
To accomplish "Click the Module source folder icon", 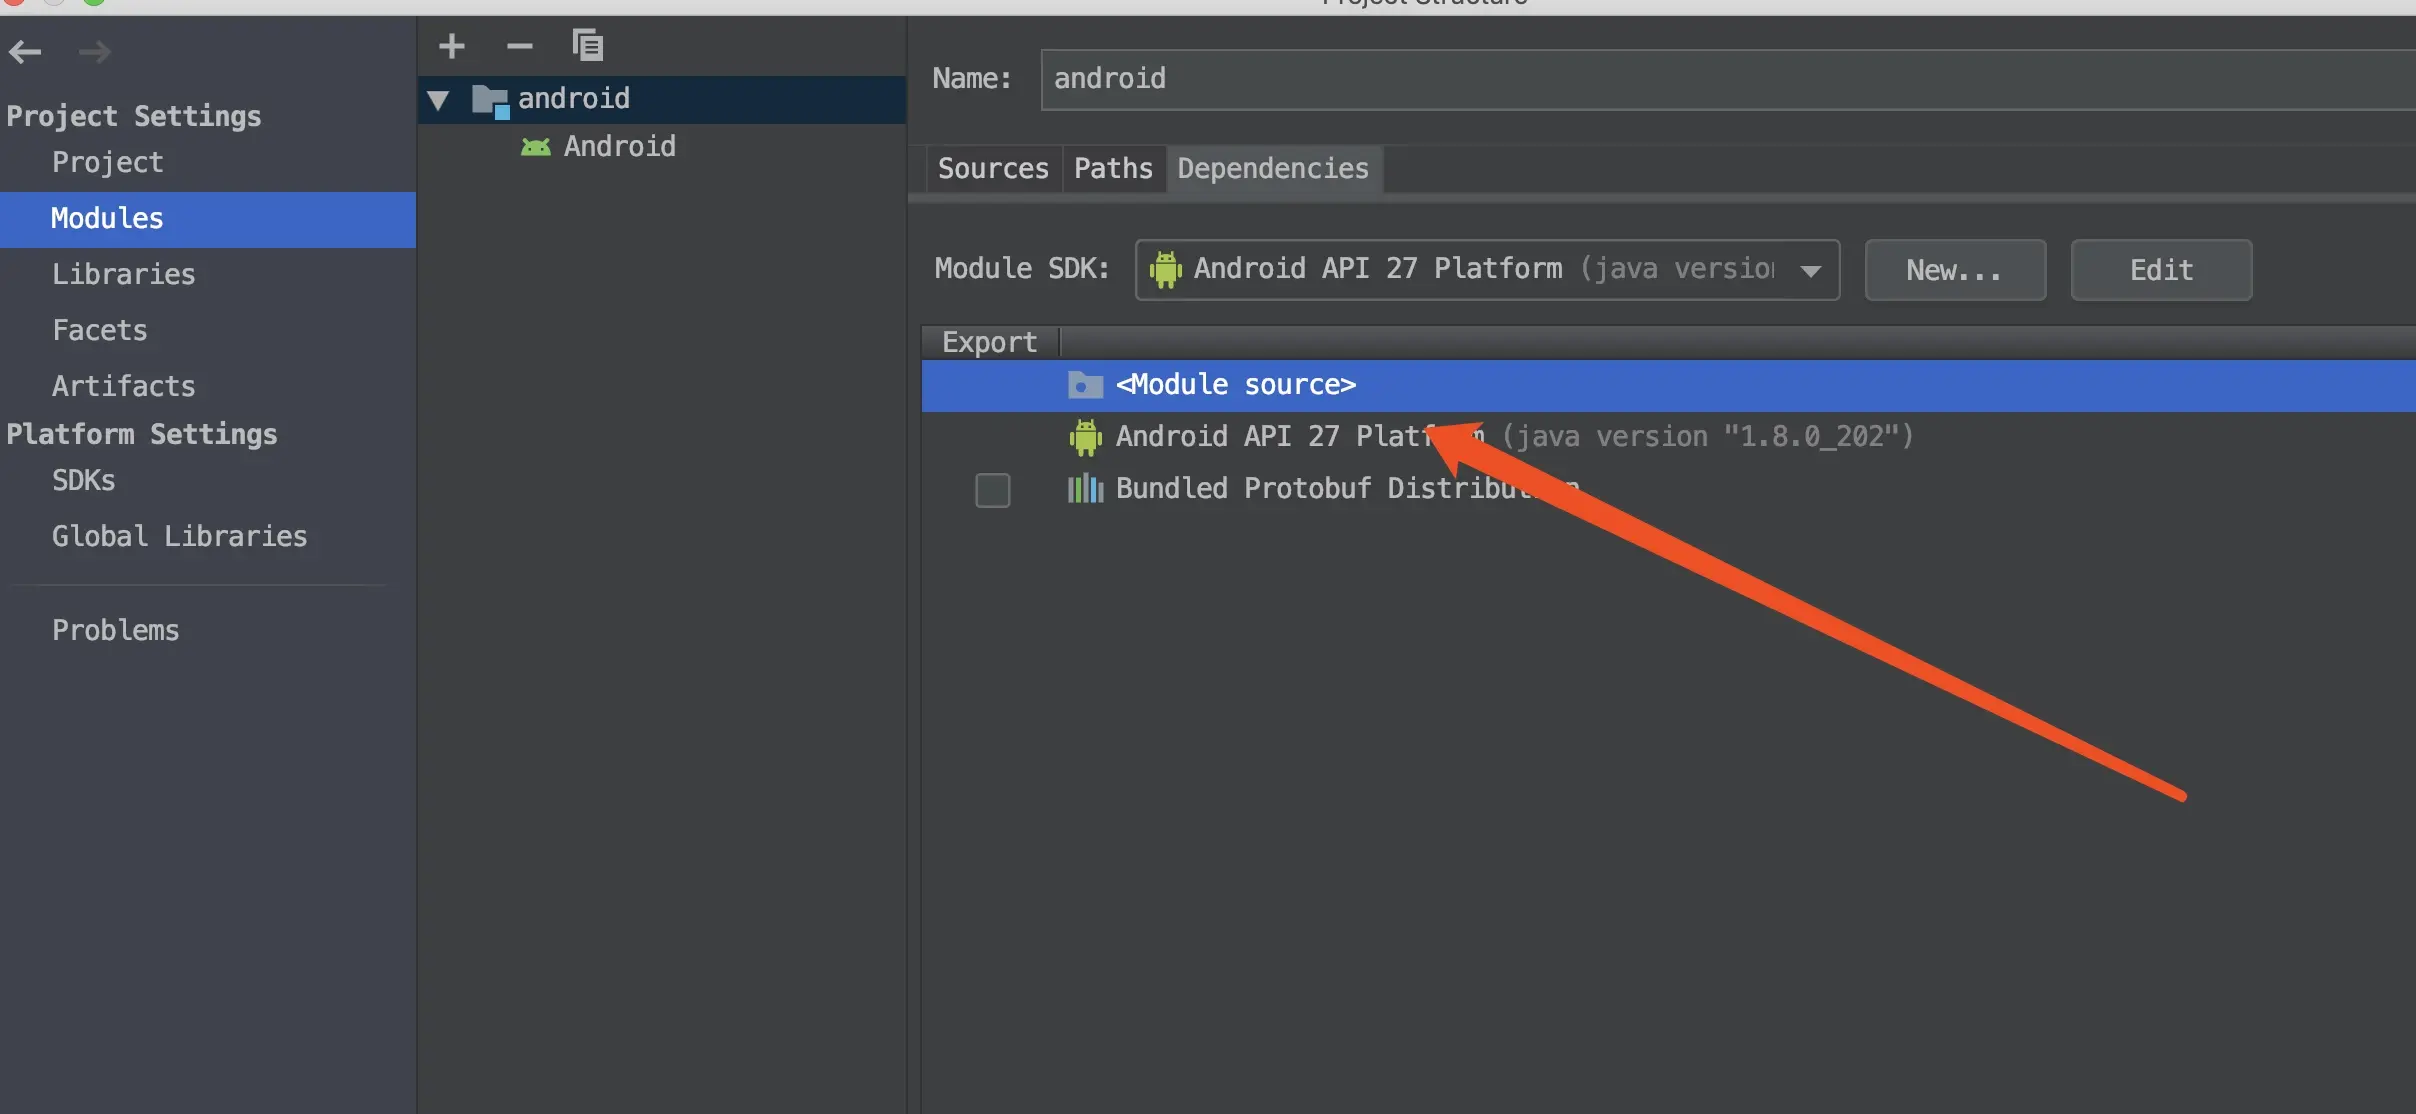I will click(x=1085, y=385).
